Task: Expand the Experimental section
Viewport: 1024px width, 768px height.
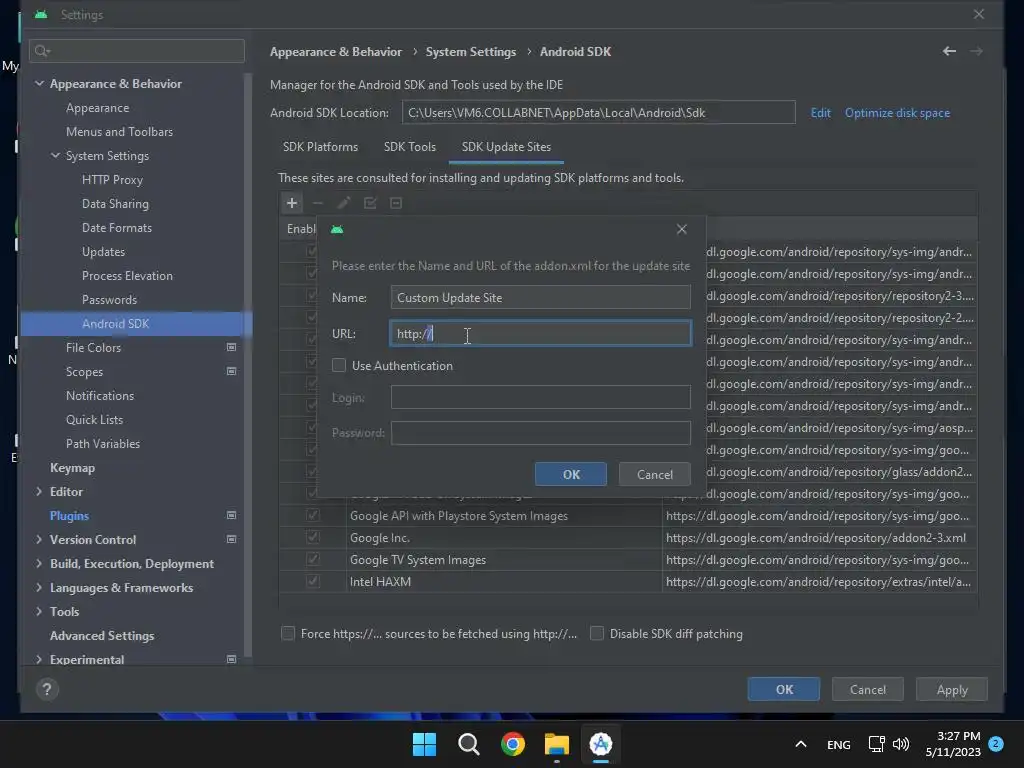Action: click(39, 659)
